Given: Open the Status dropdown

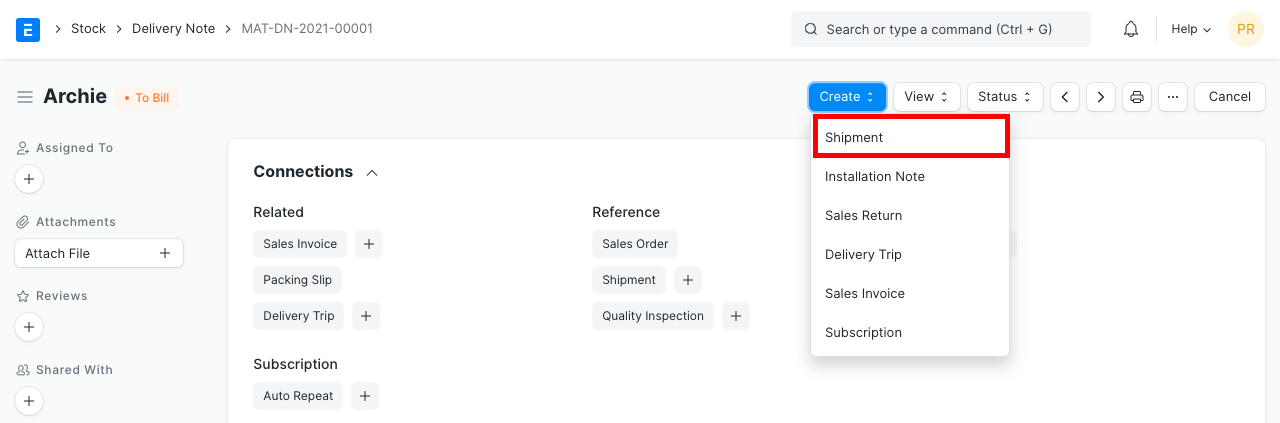Looking at the screenshot, I should 1004,97.
